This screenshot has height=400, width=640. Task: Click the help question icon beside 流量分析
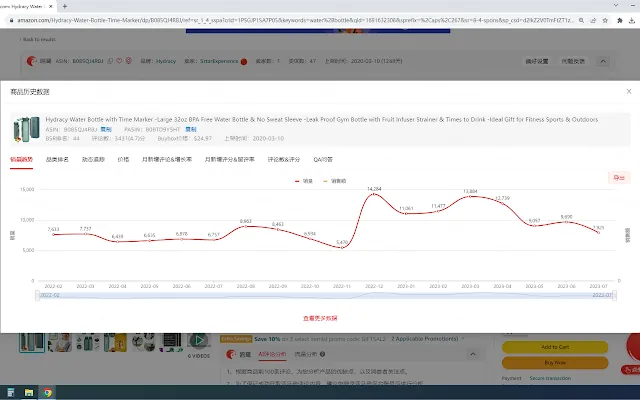click(x=322, y=354)
